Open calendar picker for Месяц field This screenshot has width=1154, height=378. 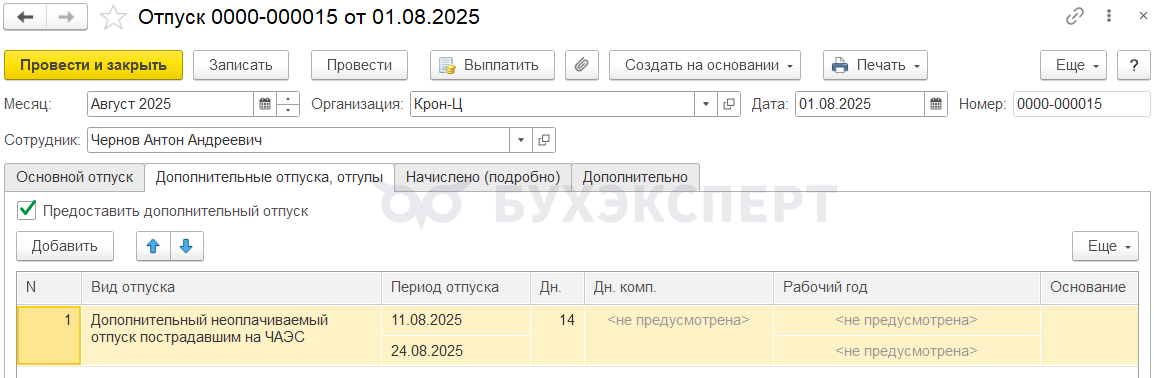coord(265,104)
